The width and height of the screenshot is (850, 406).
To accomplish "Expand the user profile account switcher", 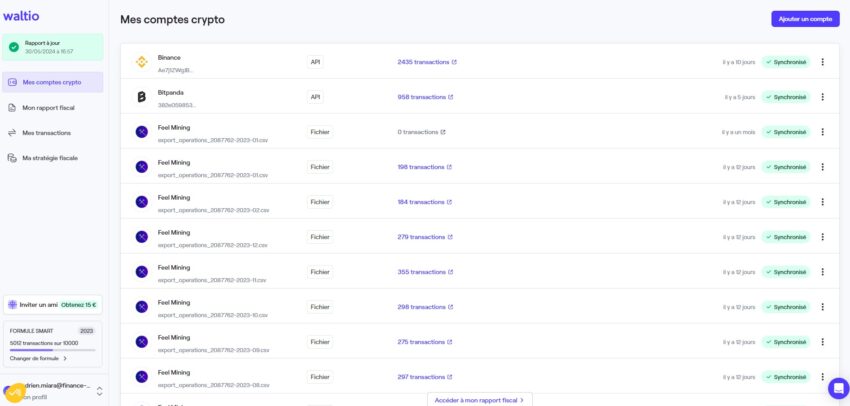I will (99, 391).
